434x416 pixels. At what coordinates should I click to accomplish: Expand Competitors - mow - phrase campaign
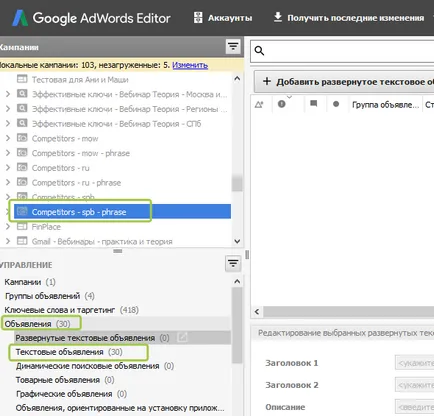point(8,153)
